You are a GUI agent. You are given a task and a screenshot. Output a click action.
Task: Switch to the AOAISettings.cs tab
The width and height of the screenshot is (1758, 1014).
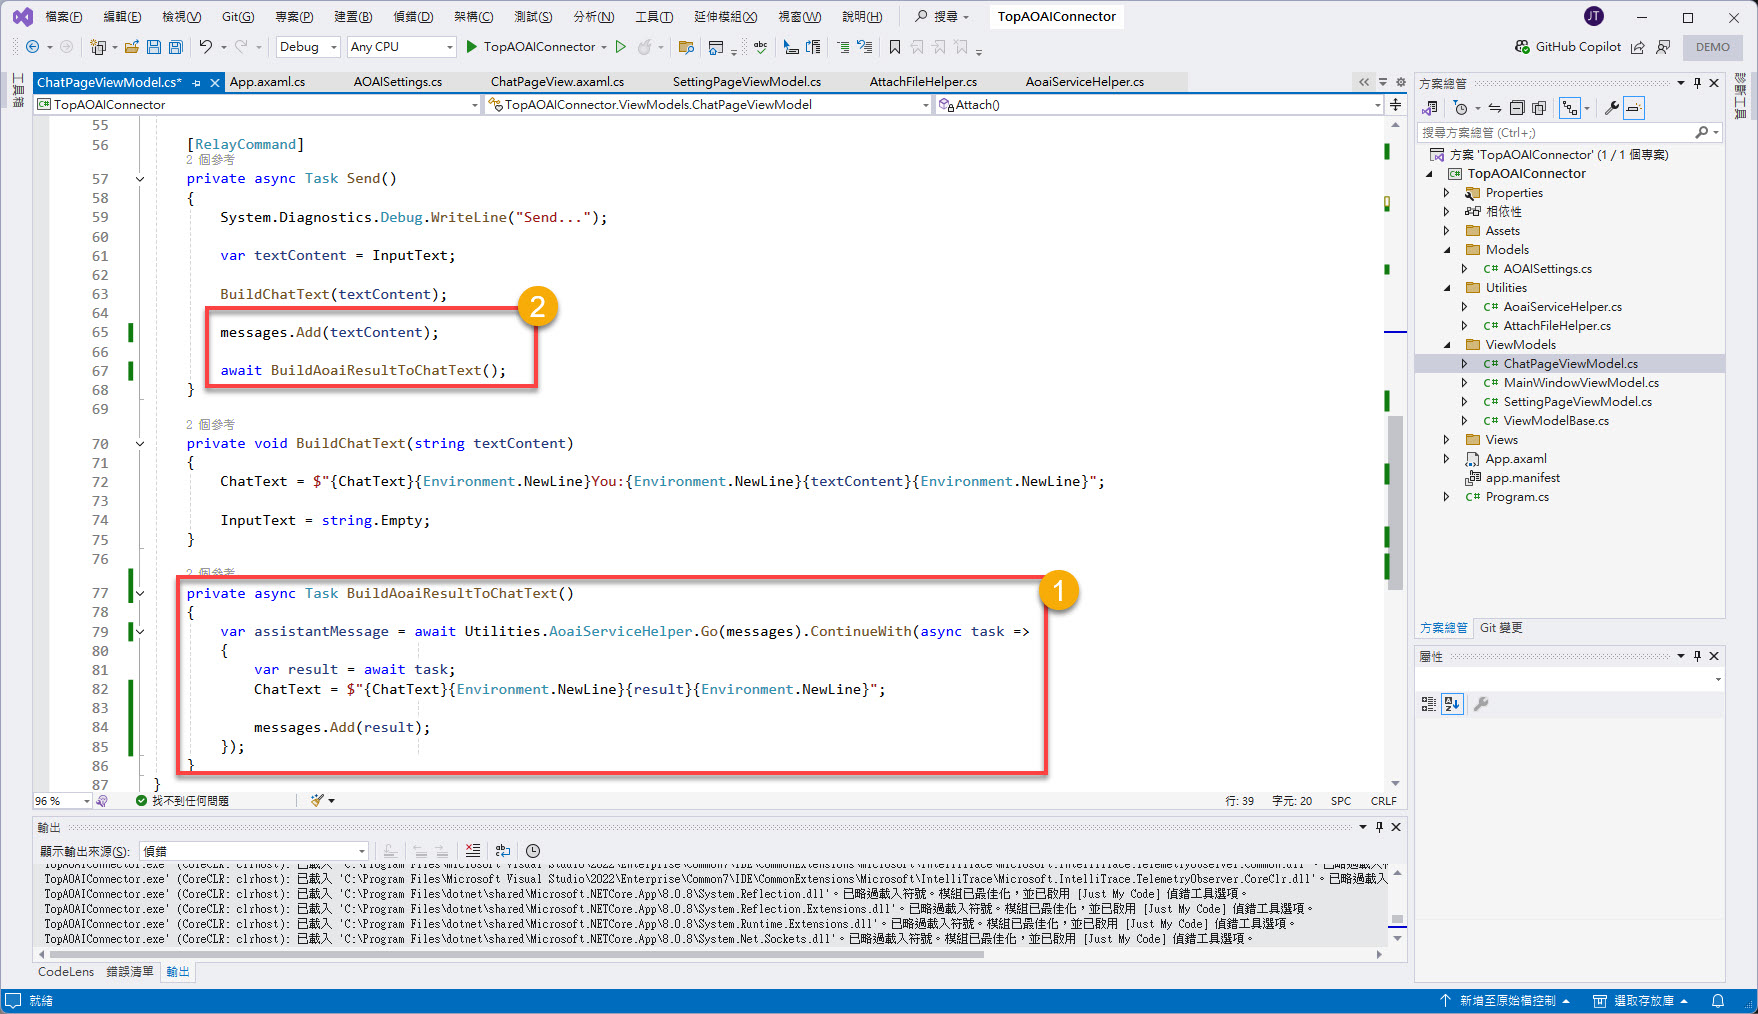click(x=397, y=82)
